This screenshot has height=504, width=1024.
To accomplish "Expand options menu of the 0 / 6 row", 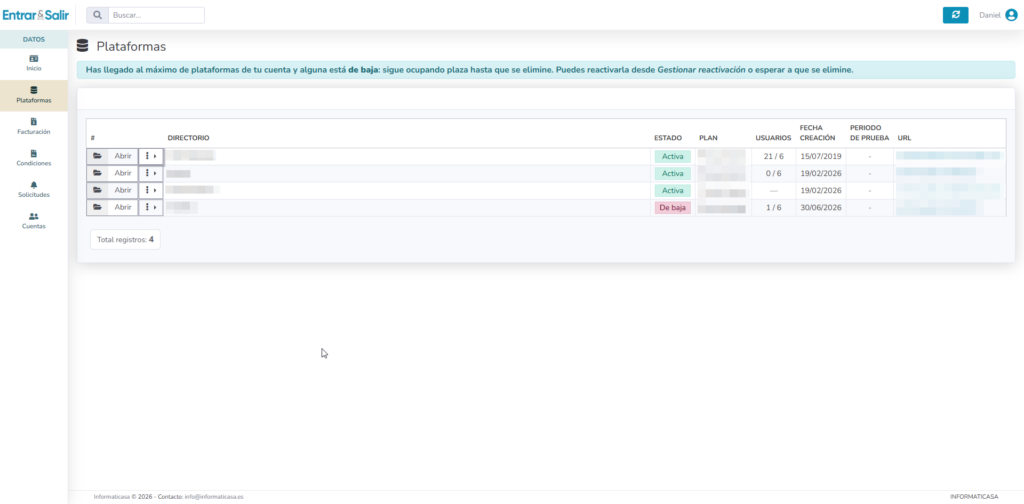I will (151, 173).
